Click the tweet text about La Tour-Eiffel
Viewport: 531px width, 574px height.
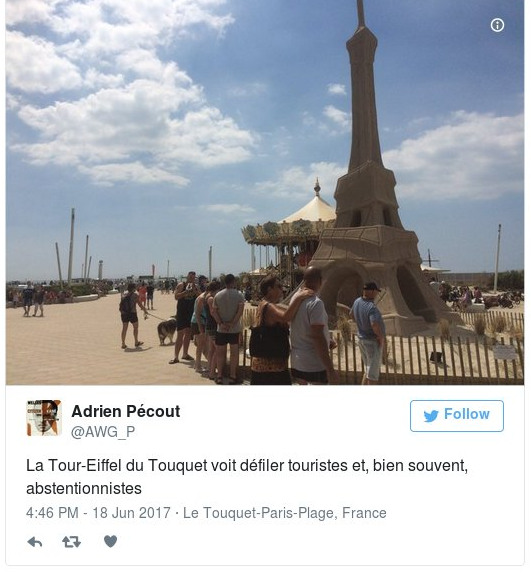(247, 477)
